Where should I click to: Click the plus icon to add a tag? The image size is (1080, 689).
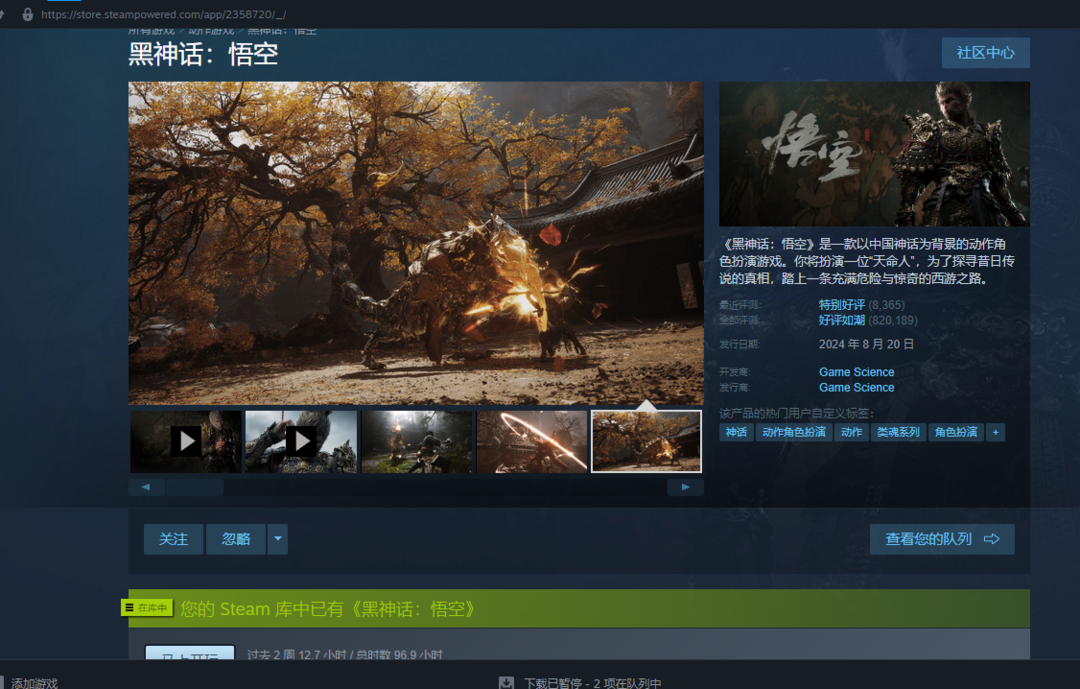[994, 432]
